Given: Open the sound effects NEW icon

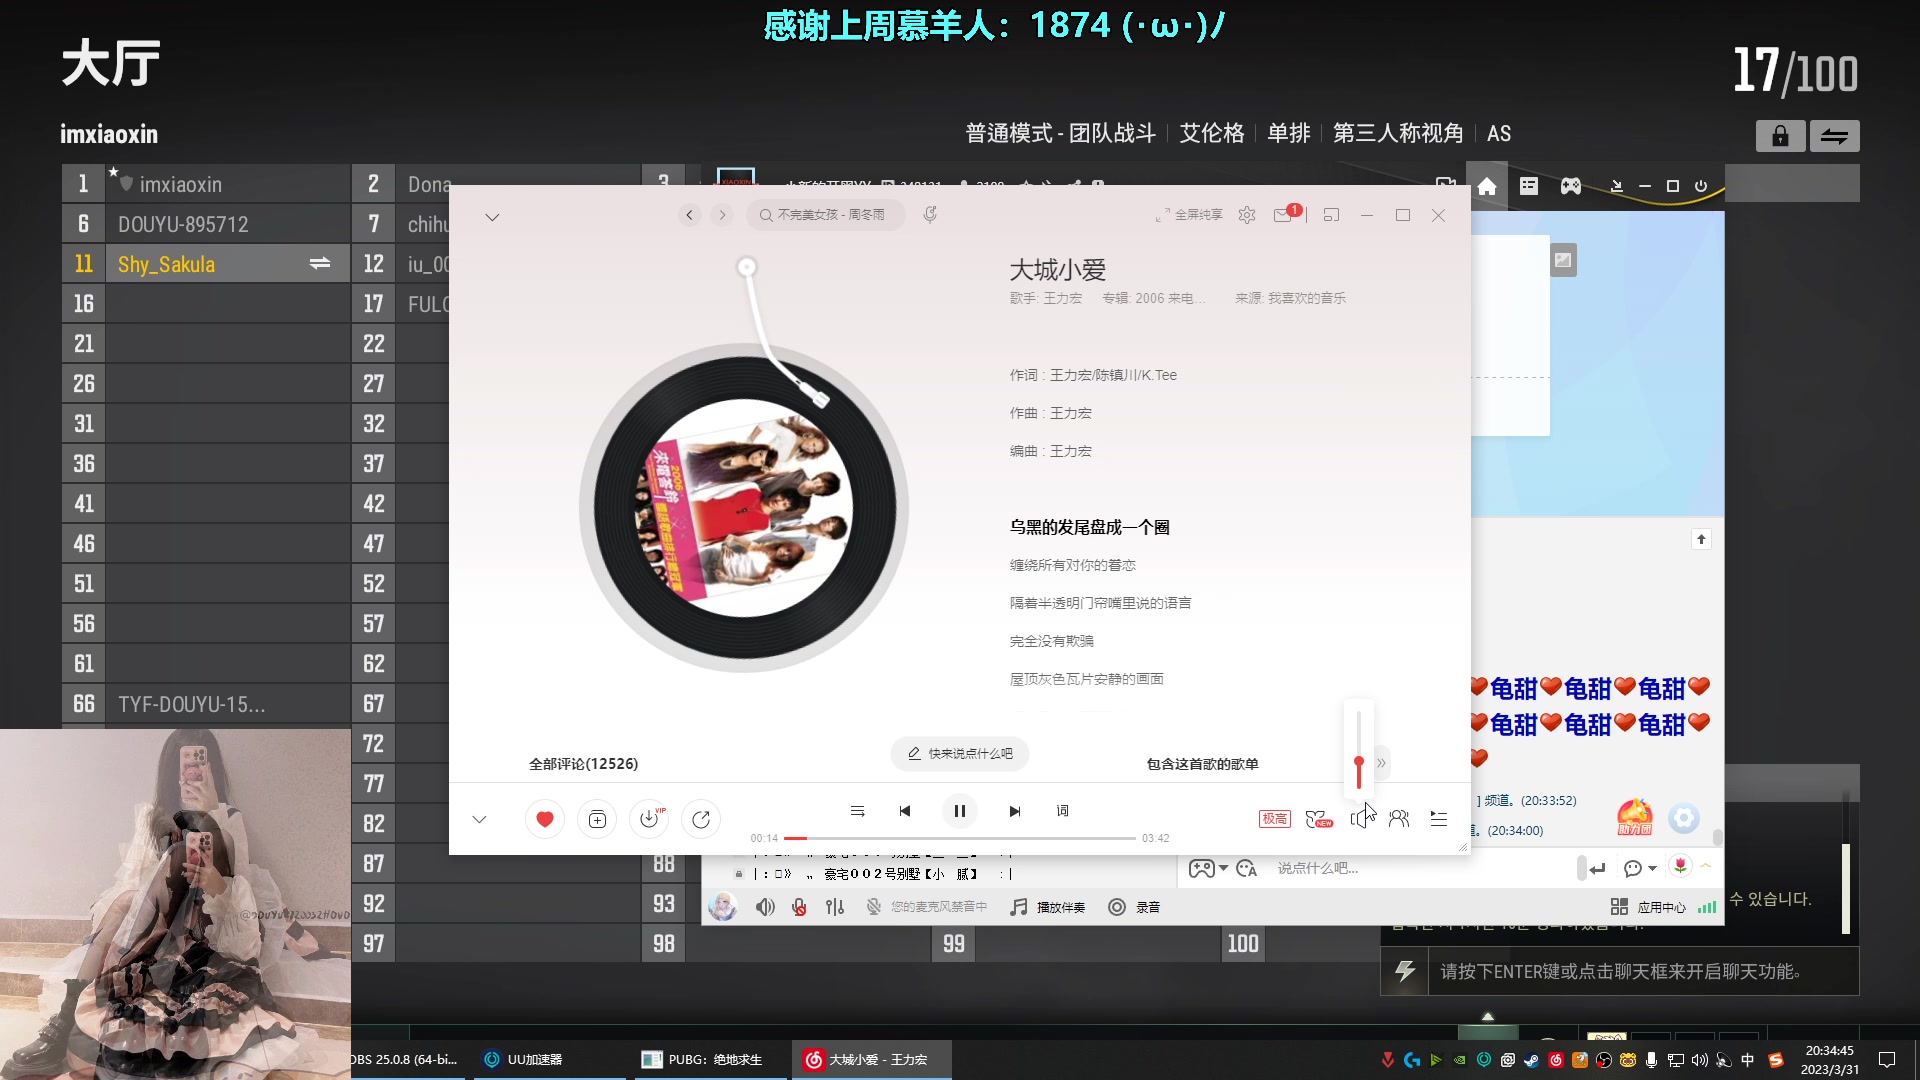Looking at the screenshot, I should click(x=1319, y=819).
